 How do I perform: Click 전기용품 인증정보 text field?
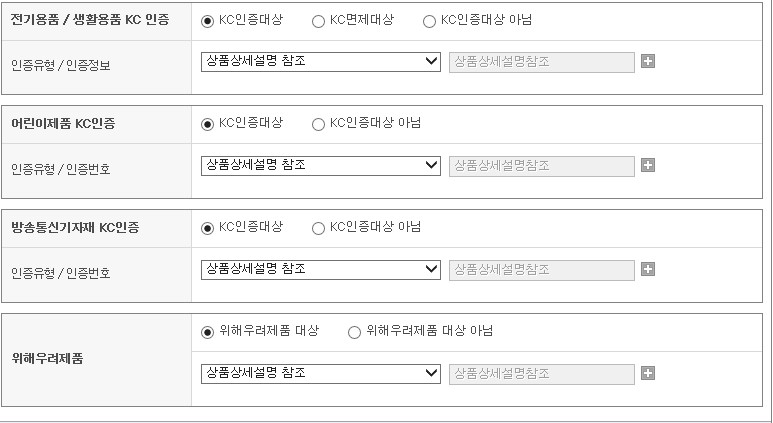point(541,61)
